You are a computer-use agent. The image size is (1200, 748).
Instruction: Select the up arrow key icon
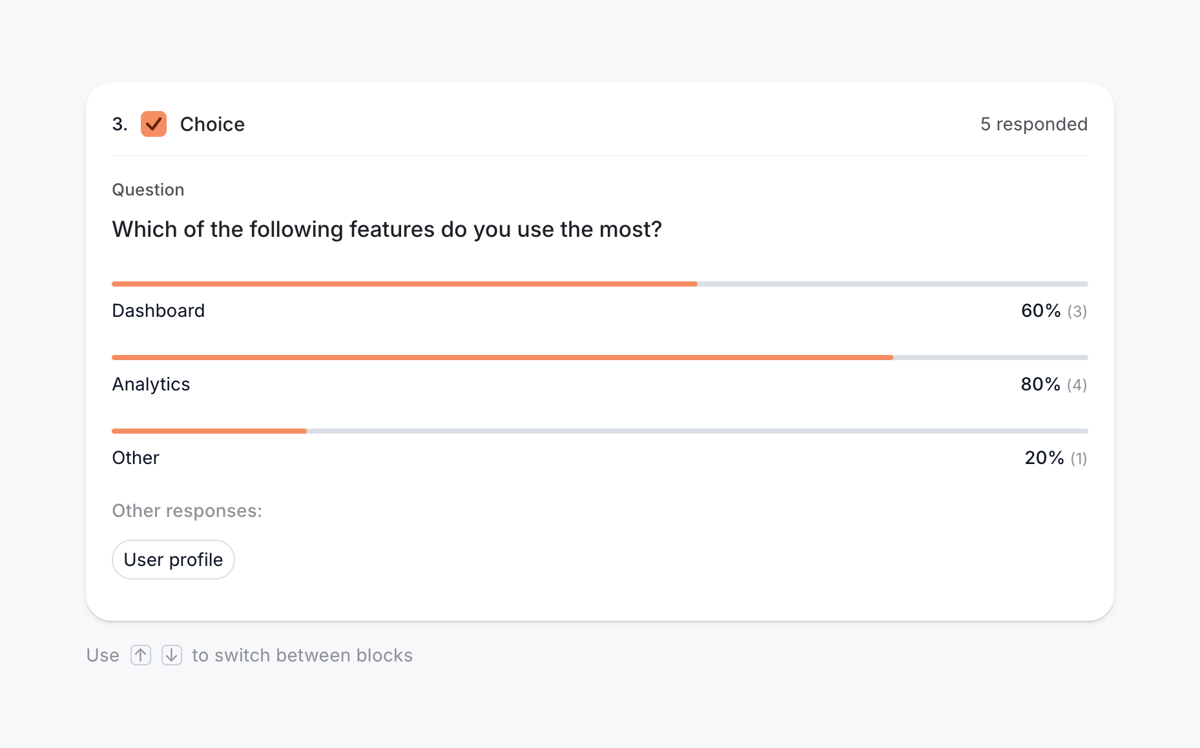(140, 654)
